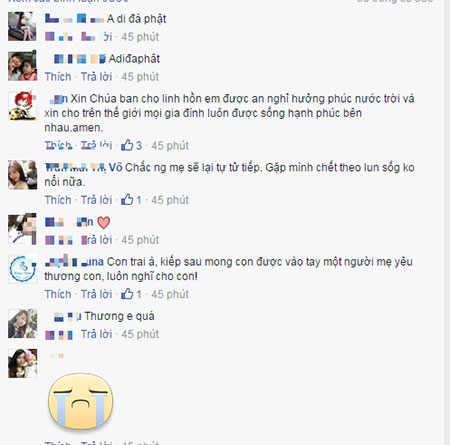
Task: Click the like icon on the 'tự tử tiếp' comment
Action: [127, 200]
